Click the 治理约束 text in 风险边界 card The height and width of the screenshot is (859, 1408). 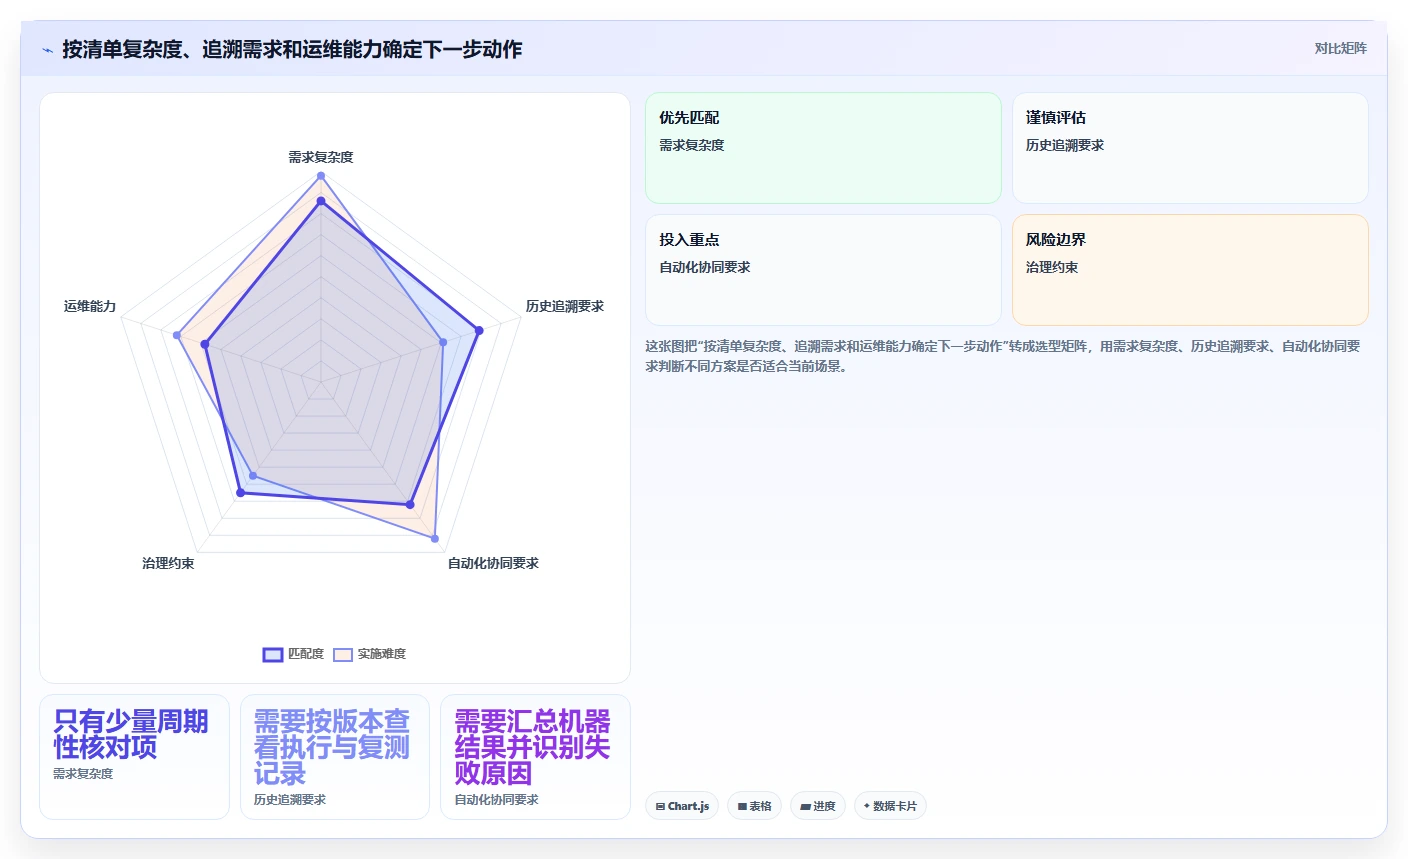click(1052, 267)
